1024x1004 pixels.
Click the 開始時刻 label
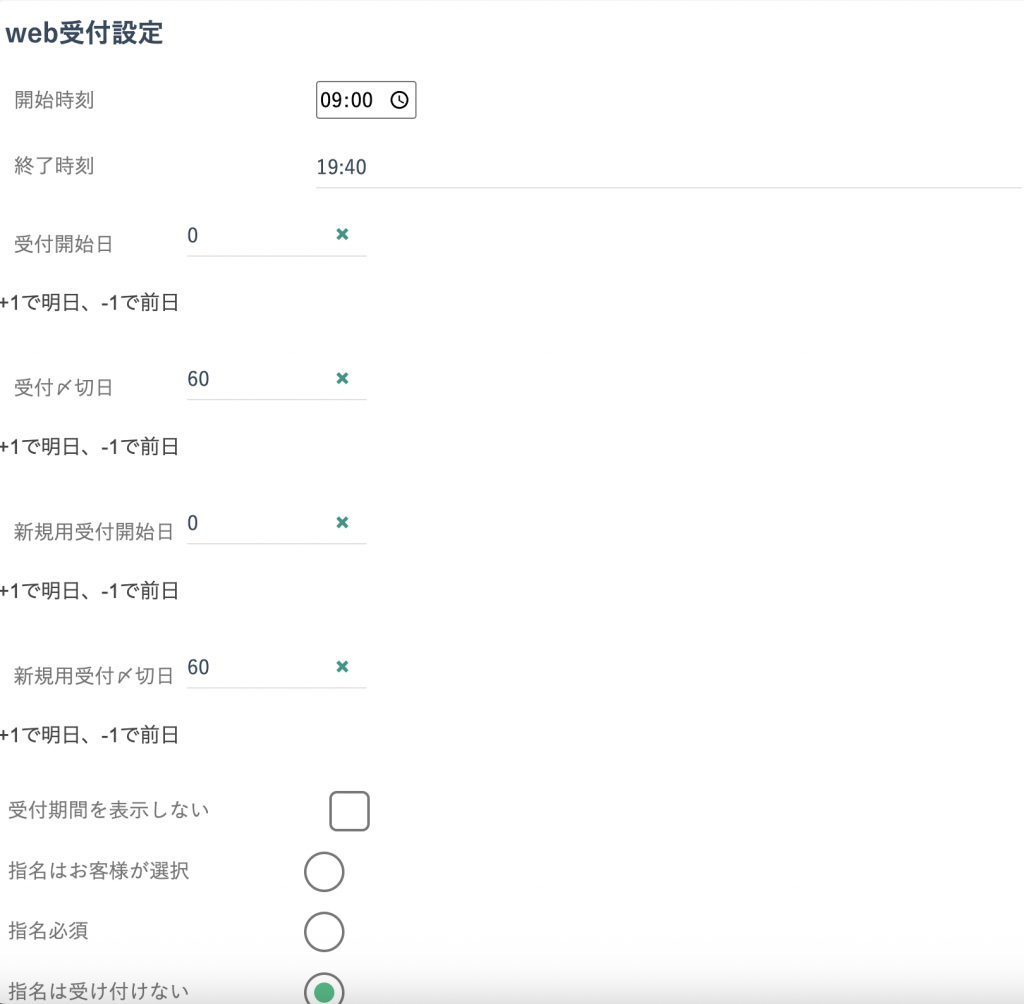pyautogui.click(x=54, y=100)
